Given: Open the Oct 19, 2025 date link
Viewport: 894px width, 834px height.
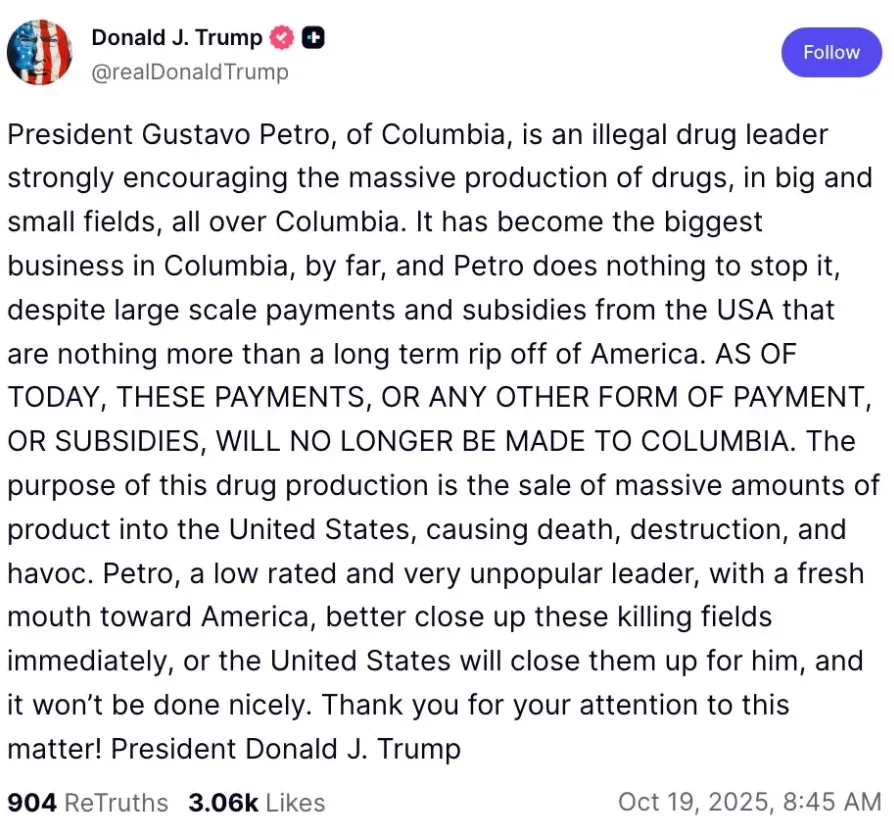Looking at the screenshot, I should tap(696, 802).
